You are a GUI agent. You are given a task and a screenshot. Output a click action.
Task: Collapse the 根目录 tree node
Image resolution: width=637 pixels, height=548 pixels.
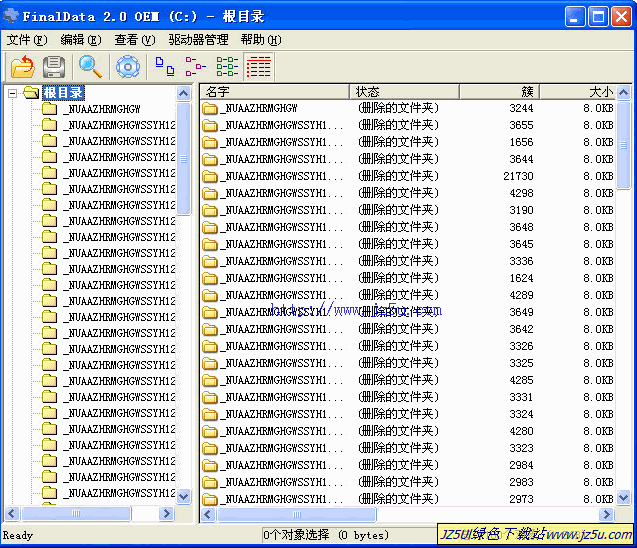coord(13,93)
